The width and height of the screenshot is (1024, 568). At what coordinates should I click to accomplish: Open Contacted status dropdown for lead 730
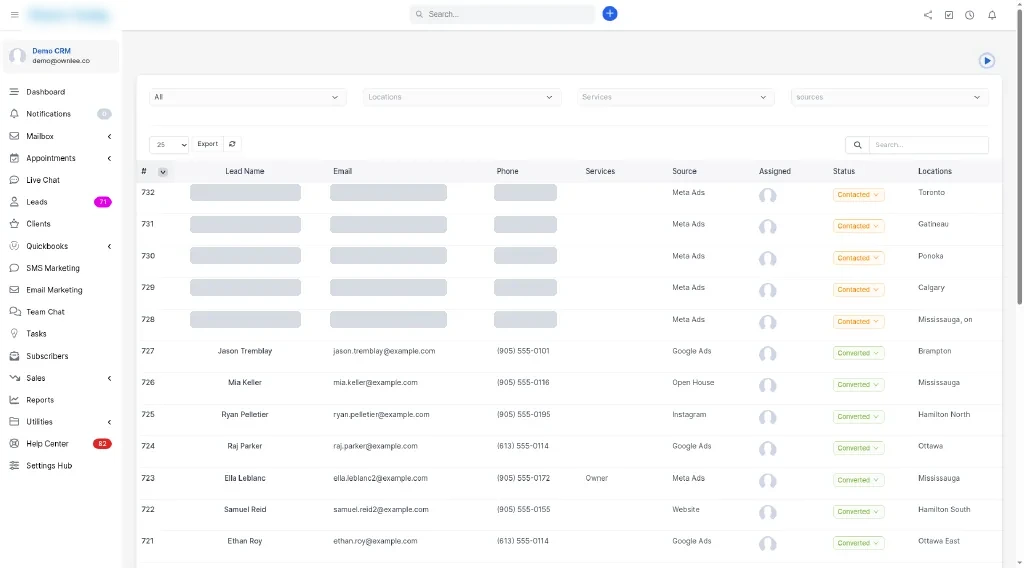[x=858, y=258]
